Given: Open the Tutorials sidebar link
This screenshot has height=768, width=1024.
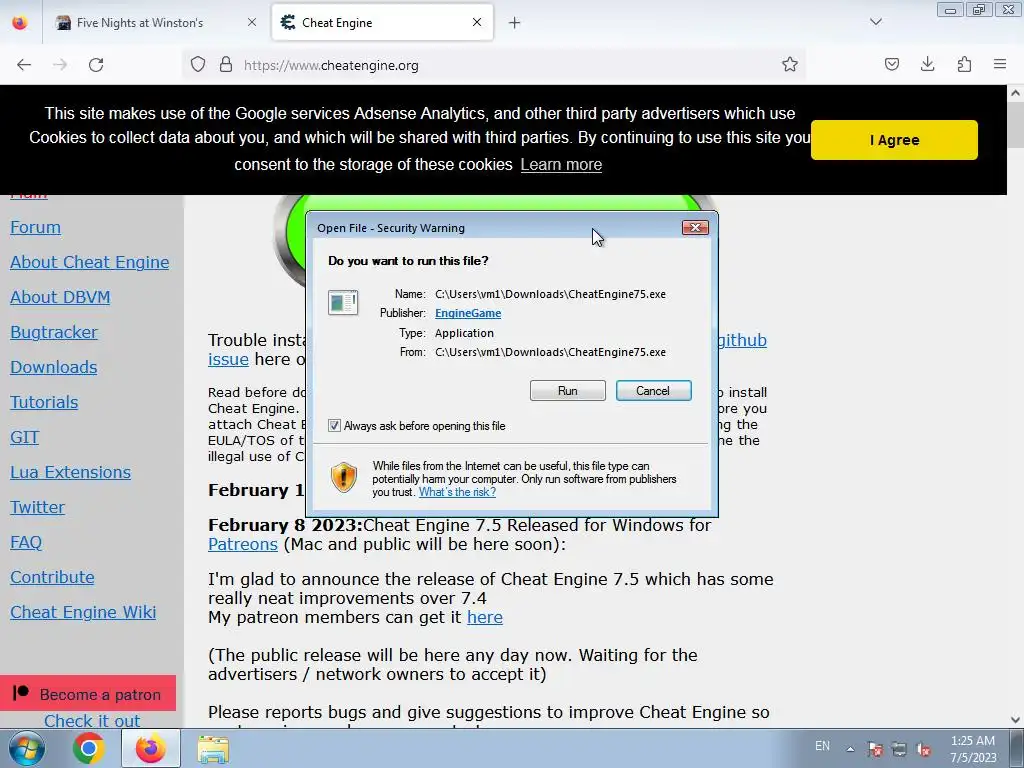Looking at the screenshot, I should coord(44,402).
